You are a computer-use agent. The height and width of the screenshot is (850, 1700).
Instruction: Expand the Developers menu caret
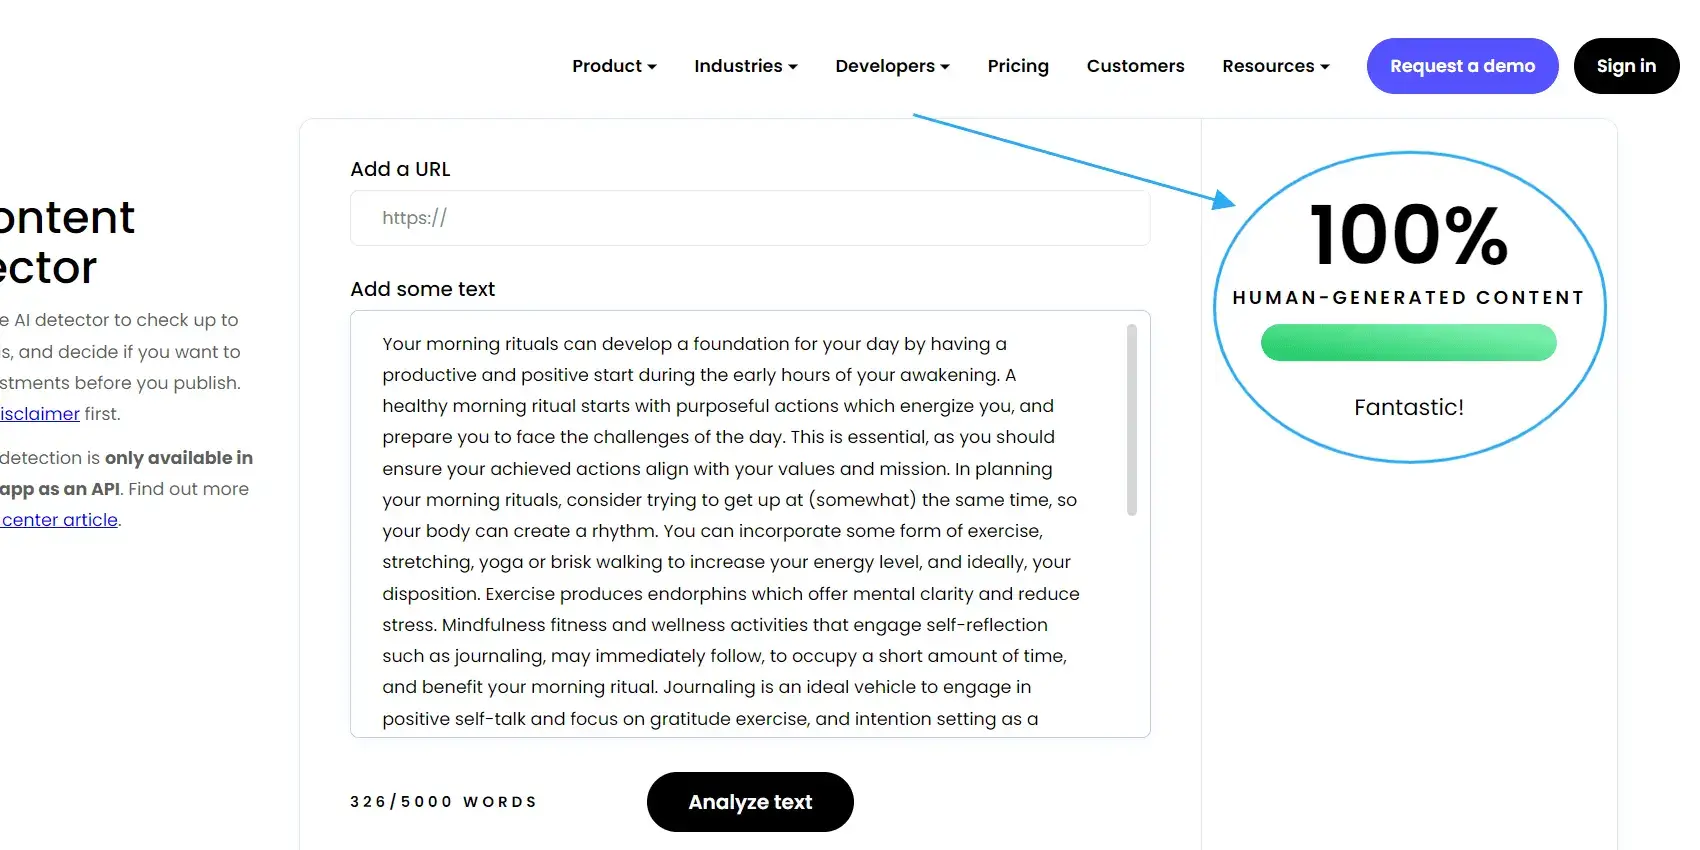(x=945, y=67)
